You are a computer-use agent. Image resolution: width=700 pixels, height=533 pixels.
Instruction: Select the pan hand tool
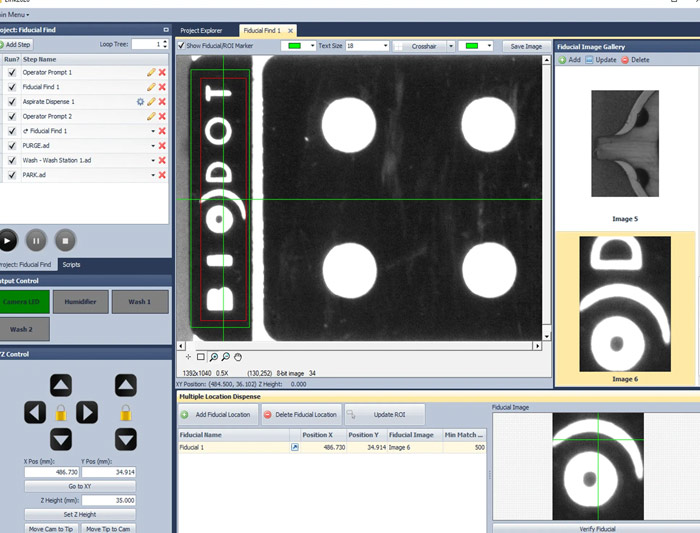[238, 357]
